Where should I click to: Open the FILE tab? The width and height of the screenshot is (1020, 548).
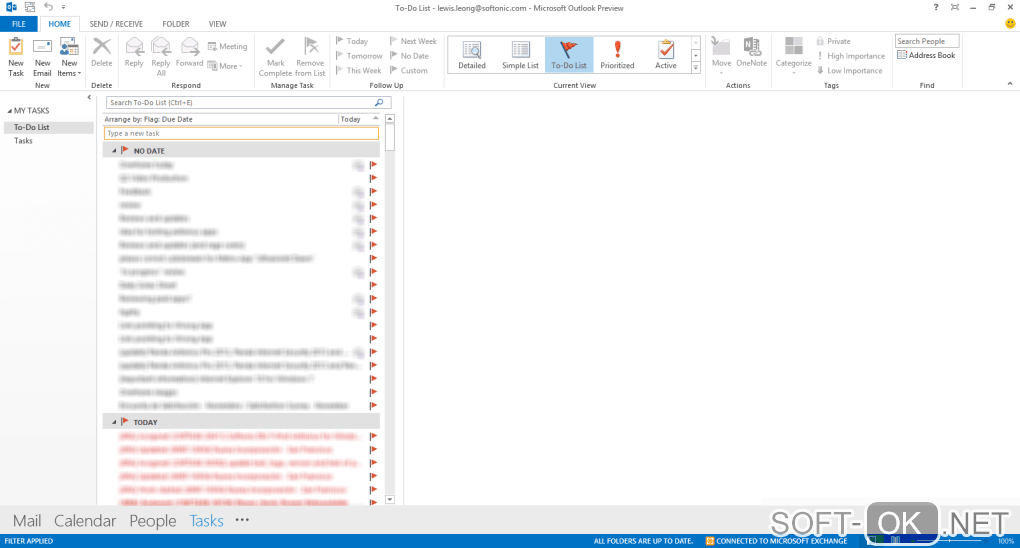click(19, 24)
